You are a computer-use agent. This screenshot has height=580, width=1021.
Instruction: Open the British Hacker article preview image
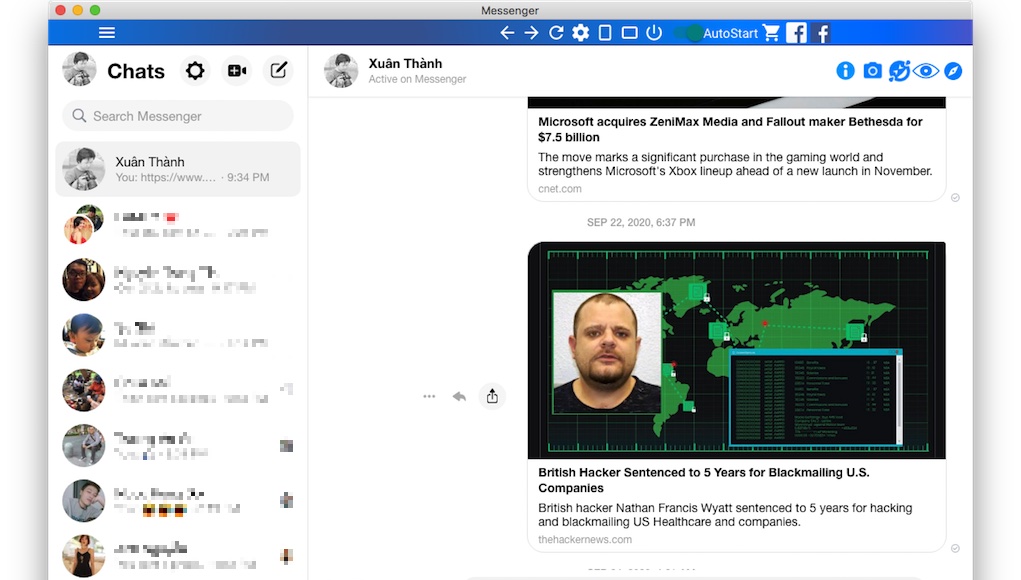736,350
